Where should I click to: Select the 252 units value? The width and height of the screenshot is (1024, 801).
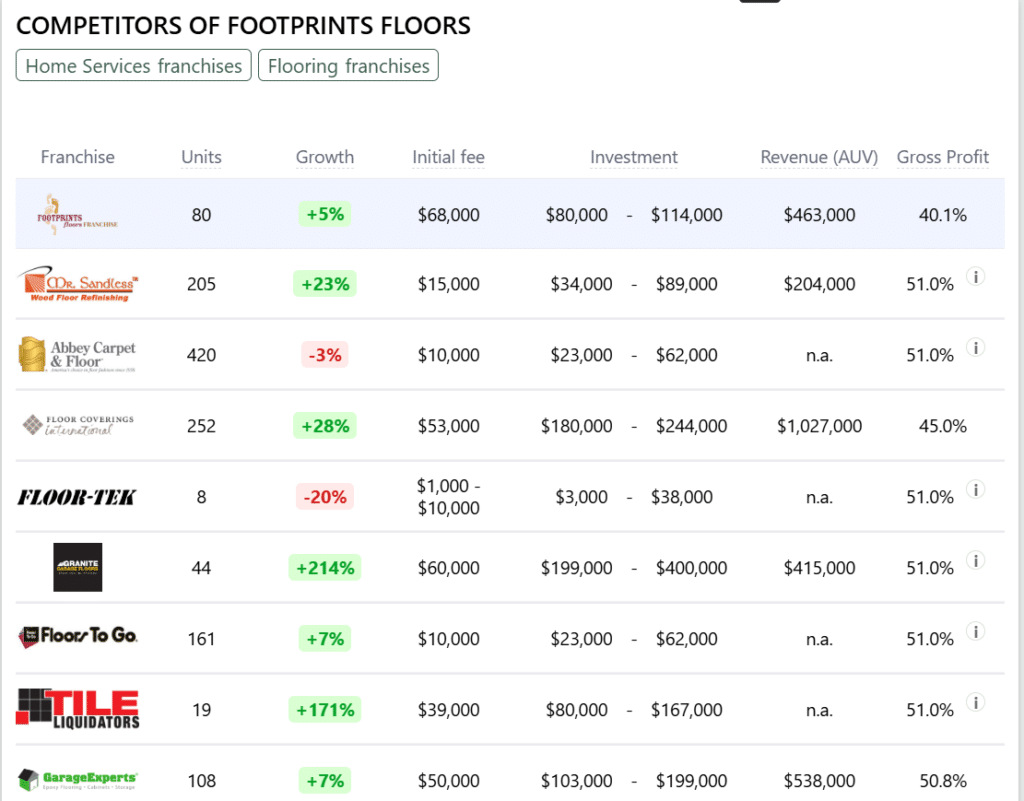pyautogui.click(x=201, y=426)
